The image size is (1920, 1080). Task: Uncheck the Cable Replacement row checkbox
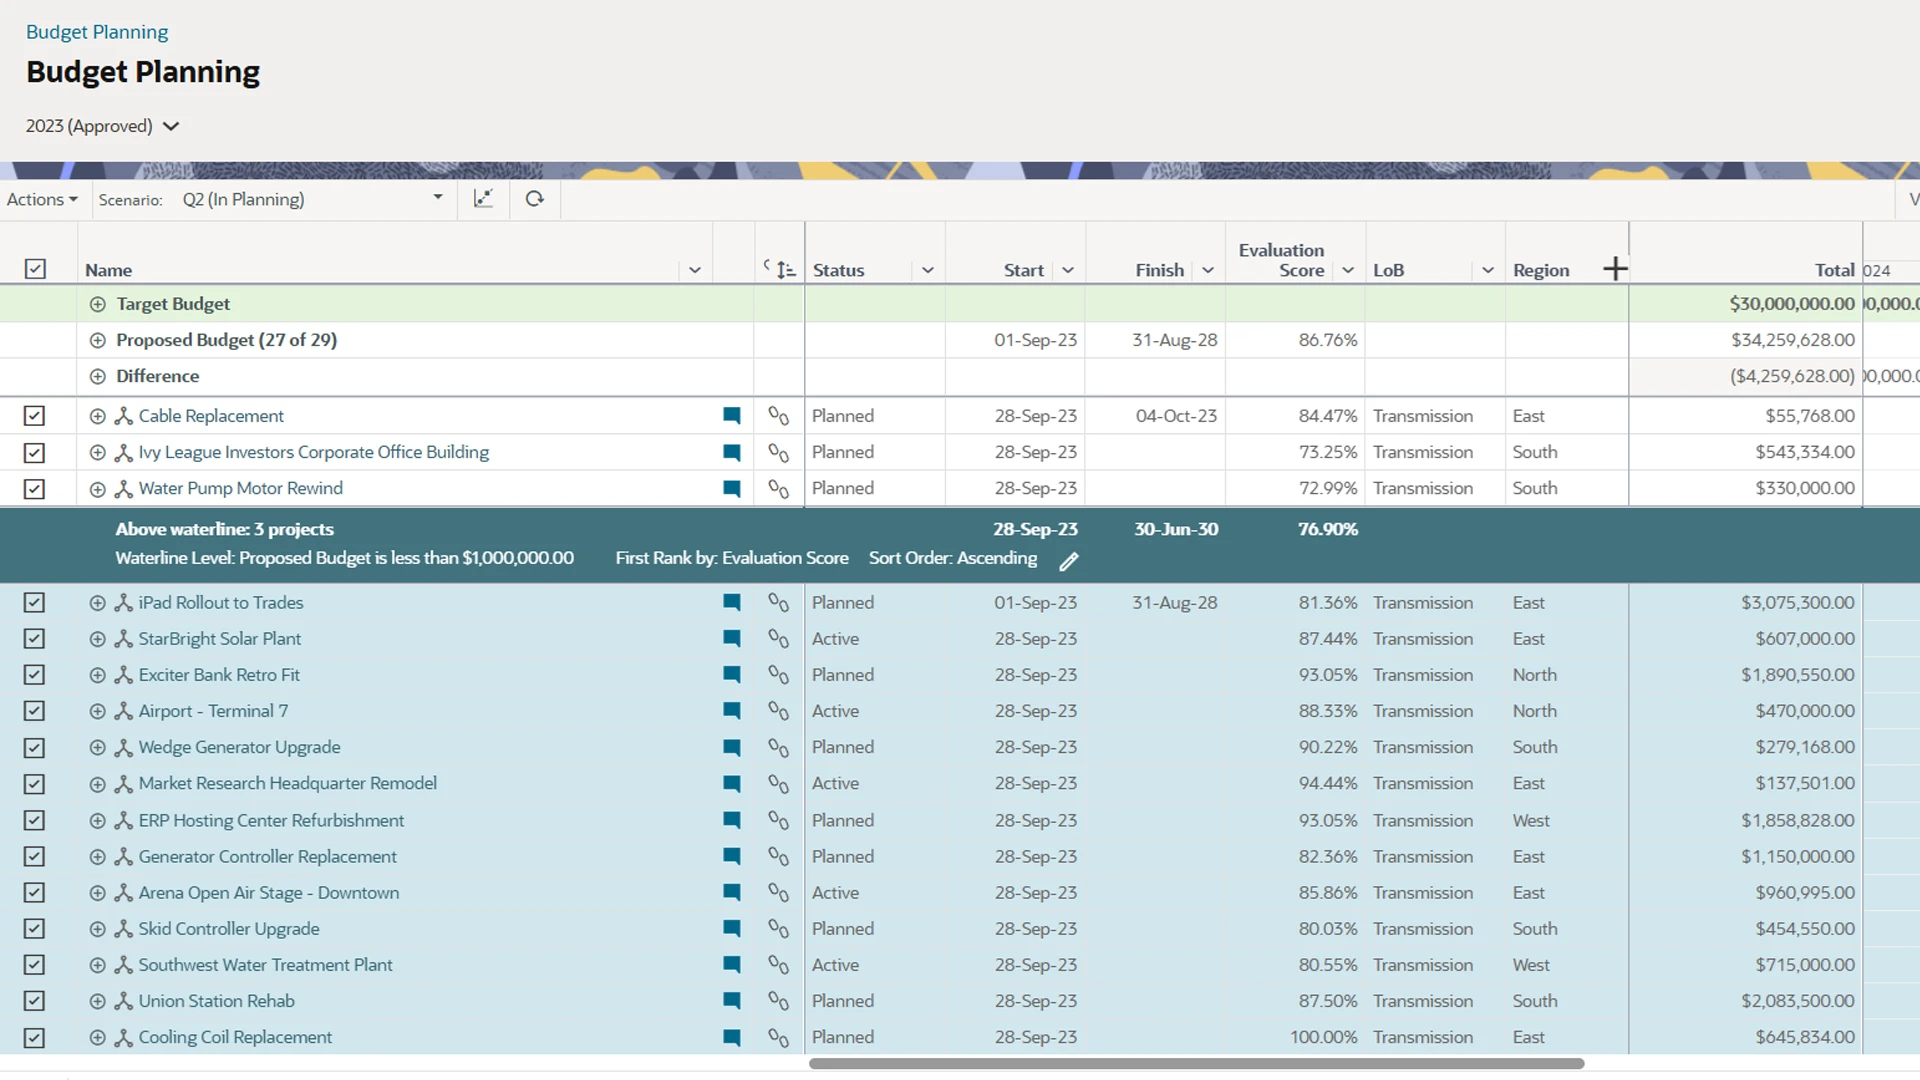[x=35, y=415]
